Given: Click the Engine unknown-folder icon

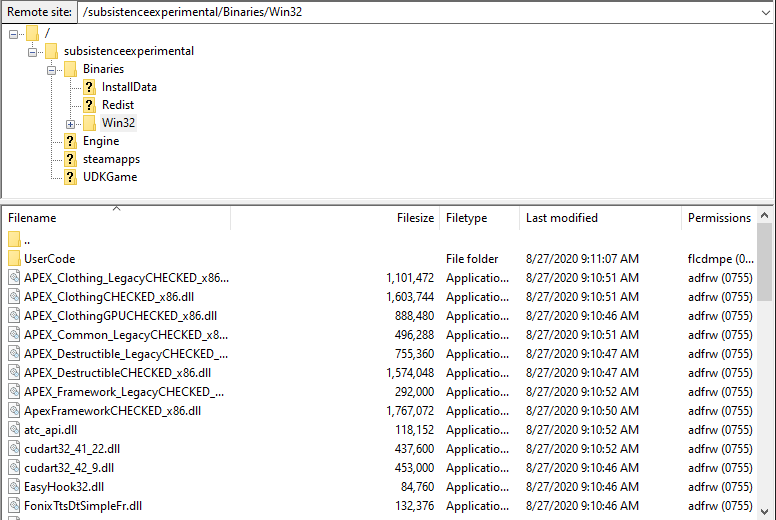Looking at the screenshot, I should pyautogui.click(x=70, y=141).
